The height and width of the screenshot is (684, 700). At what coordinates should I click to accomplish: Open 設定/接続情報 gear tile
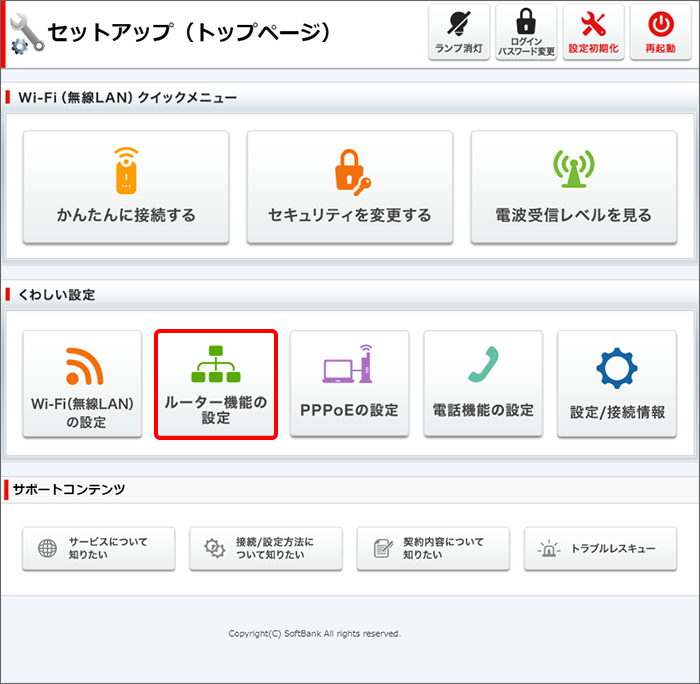tap(617, 384)
